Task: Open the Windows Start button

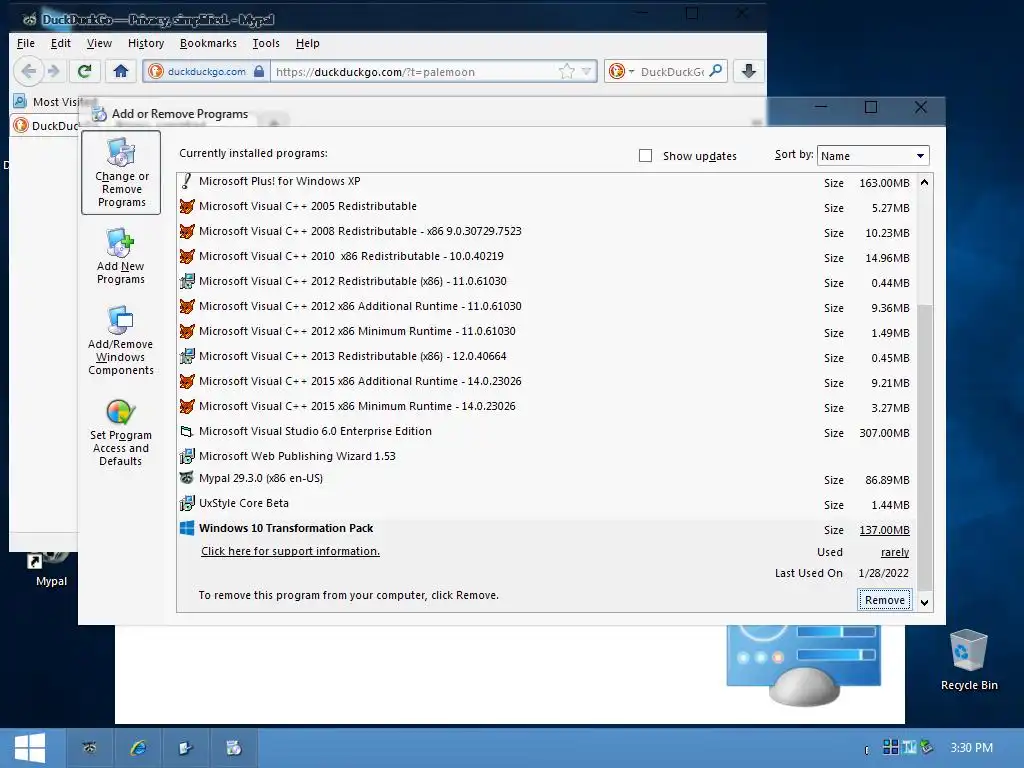Action: pyautogui.click(x=30, y=747)
